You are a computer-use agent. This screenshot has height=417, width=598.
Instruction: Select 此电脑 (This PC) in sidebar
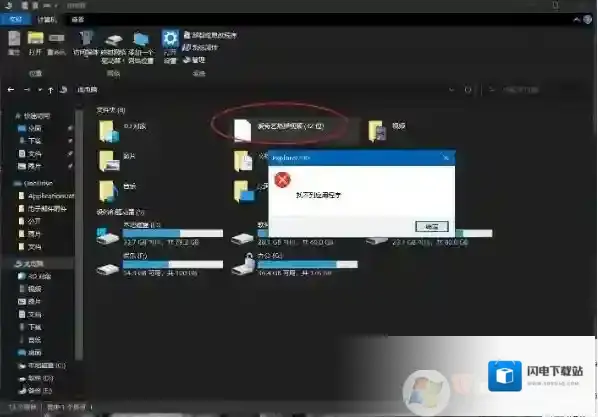(x=34, y=264)
